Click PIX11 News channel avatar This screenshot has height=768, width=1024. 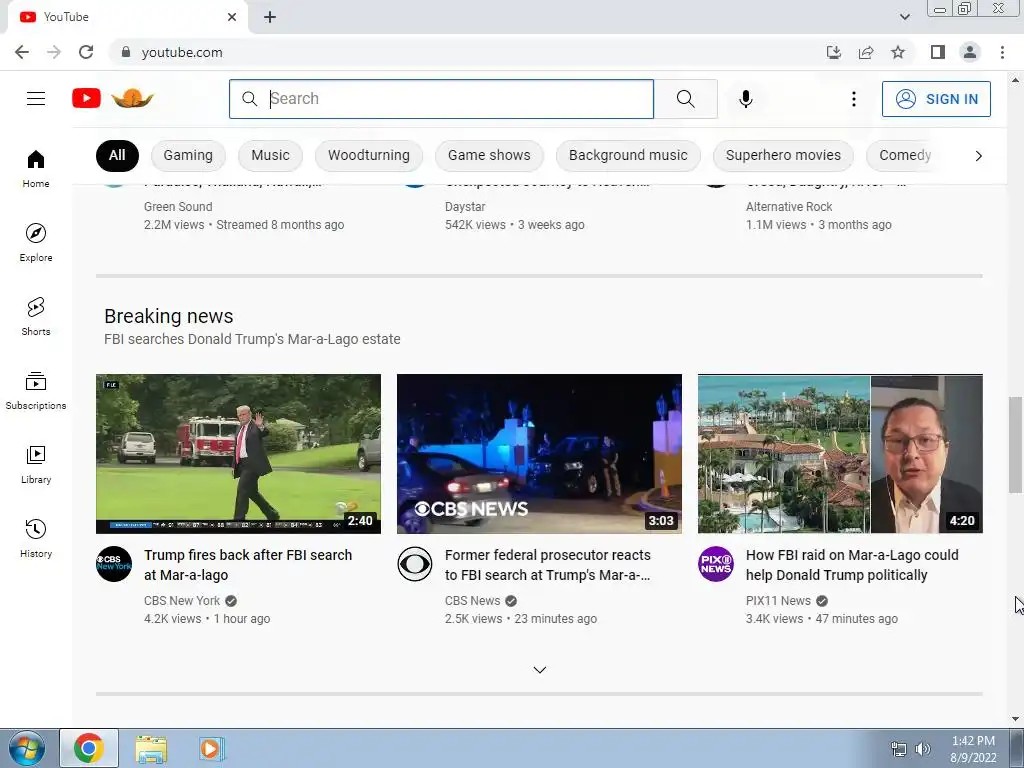(x=716, y=564)
